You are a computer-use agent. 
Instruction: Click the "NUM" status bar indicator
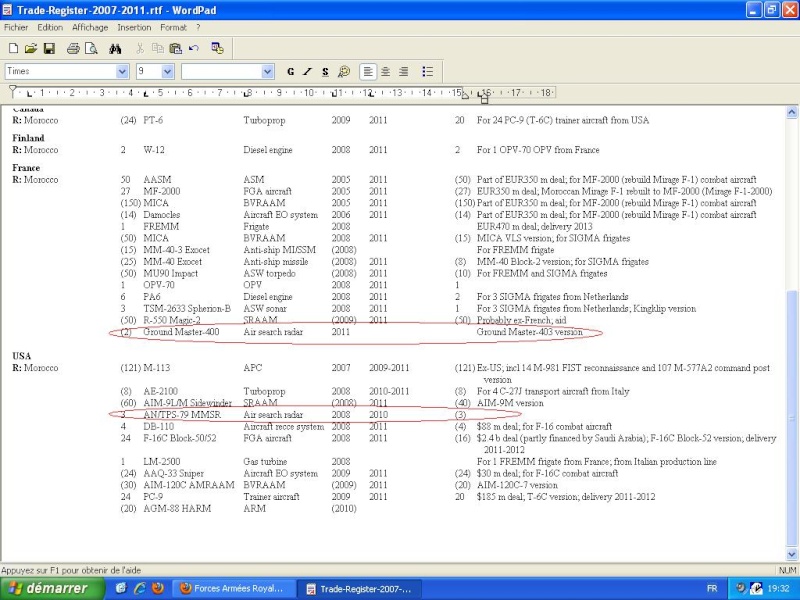(x=787, y=570)
